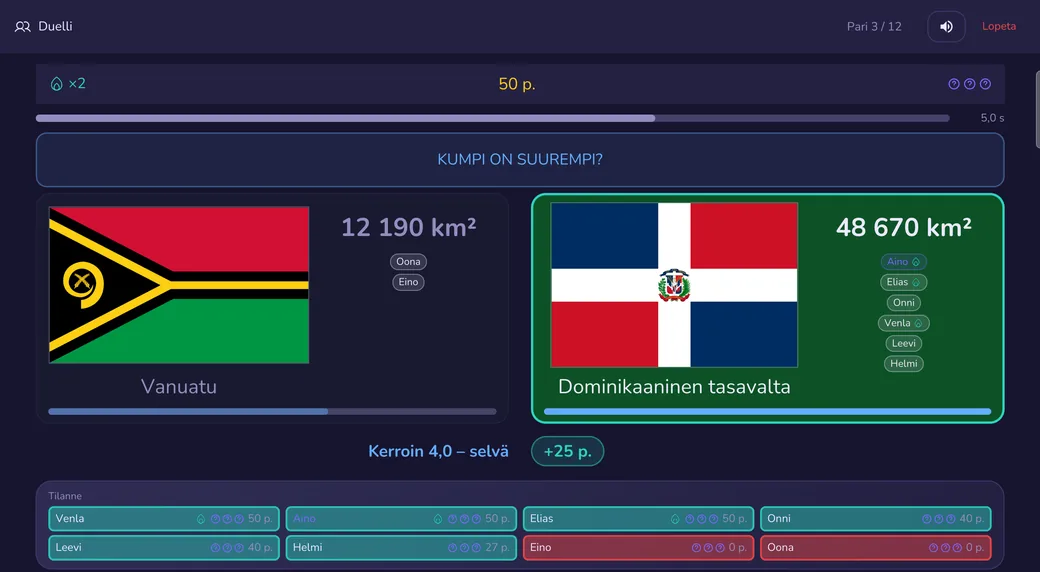The width and height of the screenshot is (1040, 572).
Task: Select Onni's scoreboard row
Action: coord(876,519)
